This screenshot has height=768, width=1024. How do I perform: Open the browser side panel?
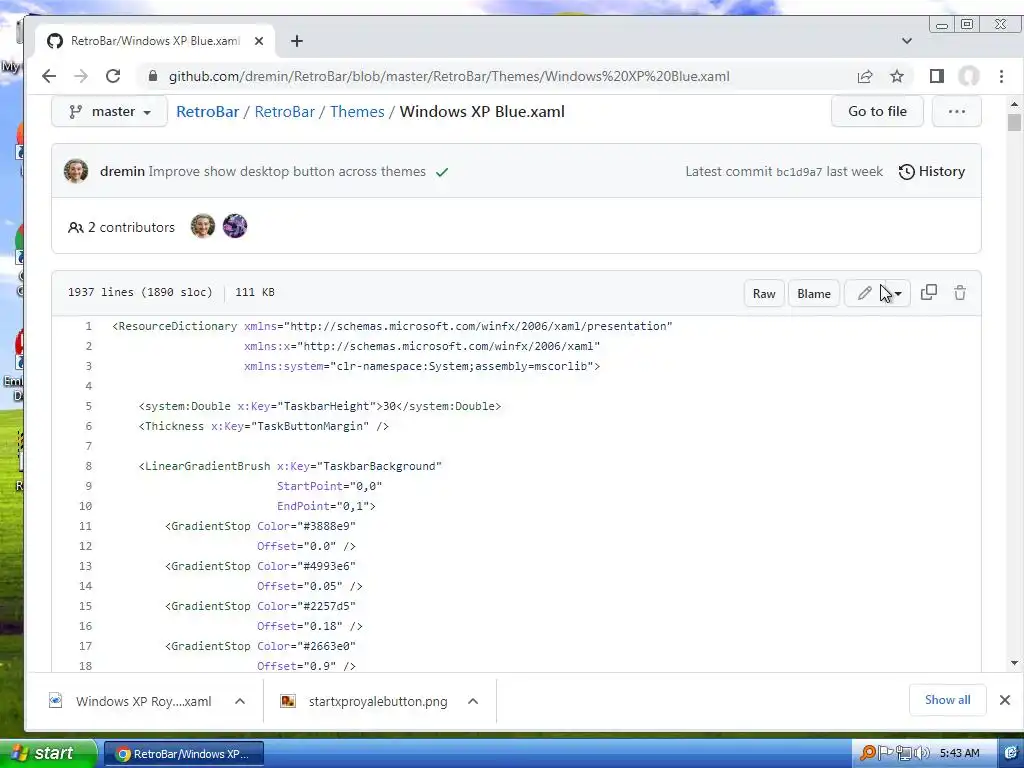[x=936, y=76]
